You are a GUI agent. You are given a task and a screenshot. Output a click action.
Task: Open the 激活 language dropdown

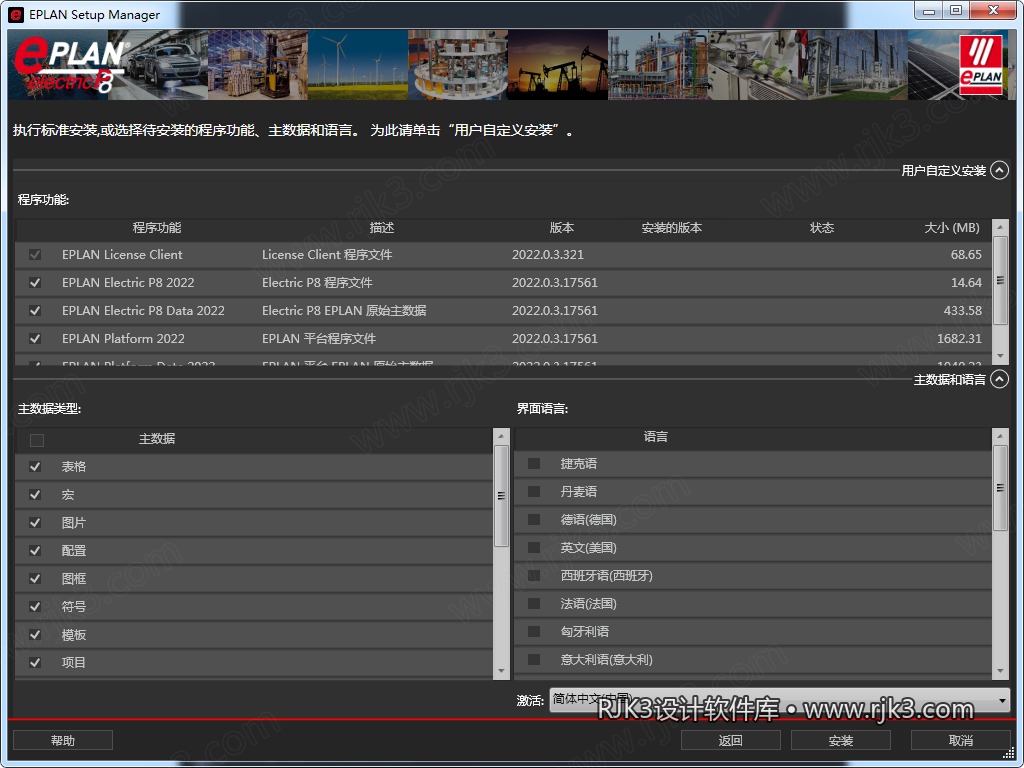coord(780,700)
